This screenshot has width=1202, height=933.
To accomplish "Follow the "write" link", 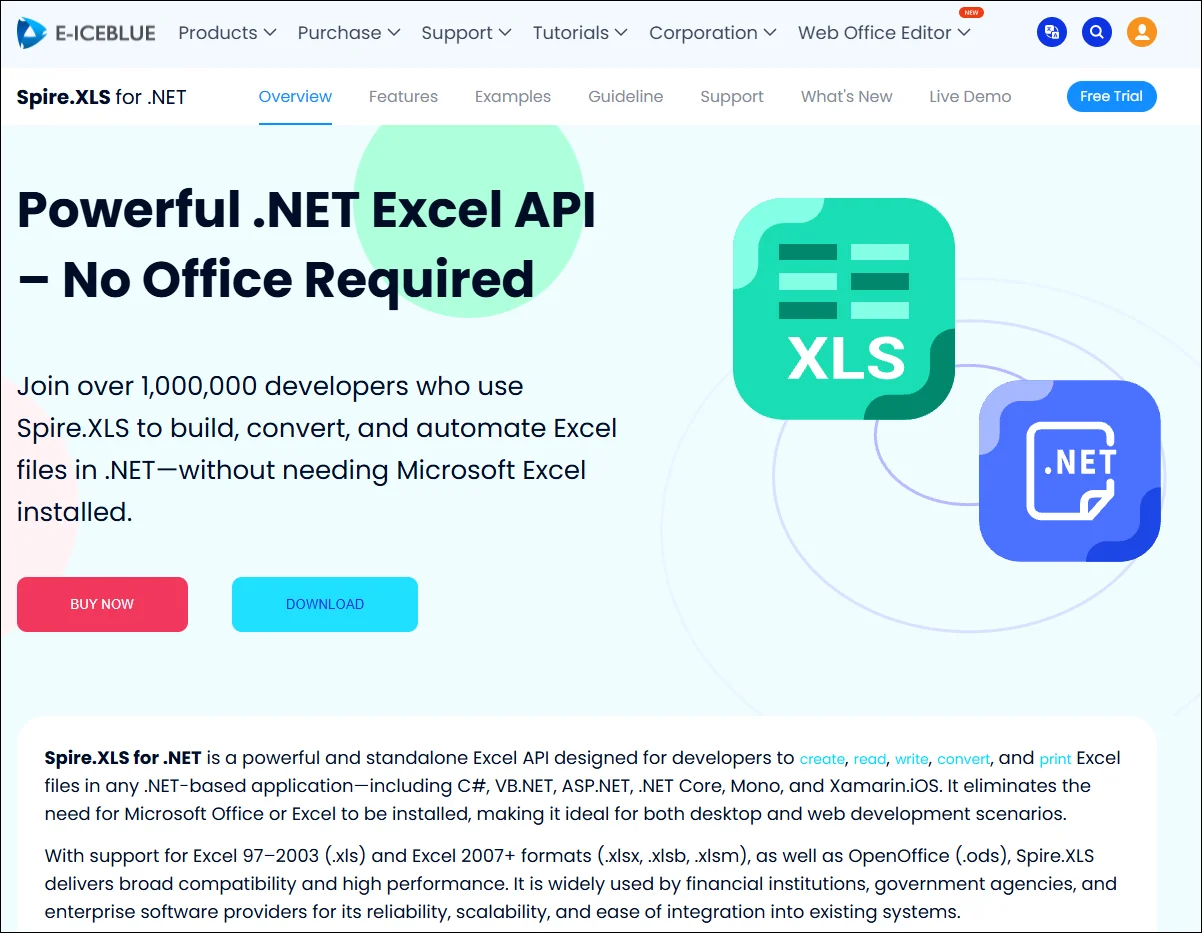I will pyautogui.click(x=912, y=759).
